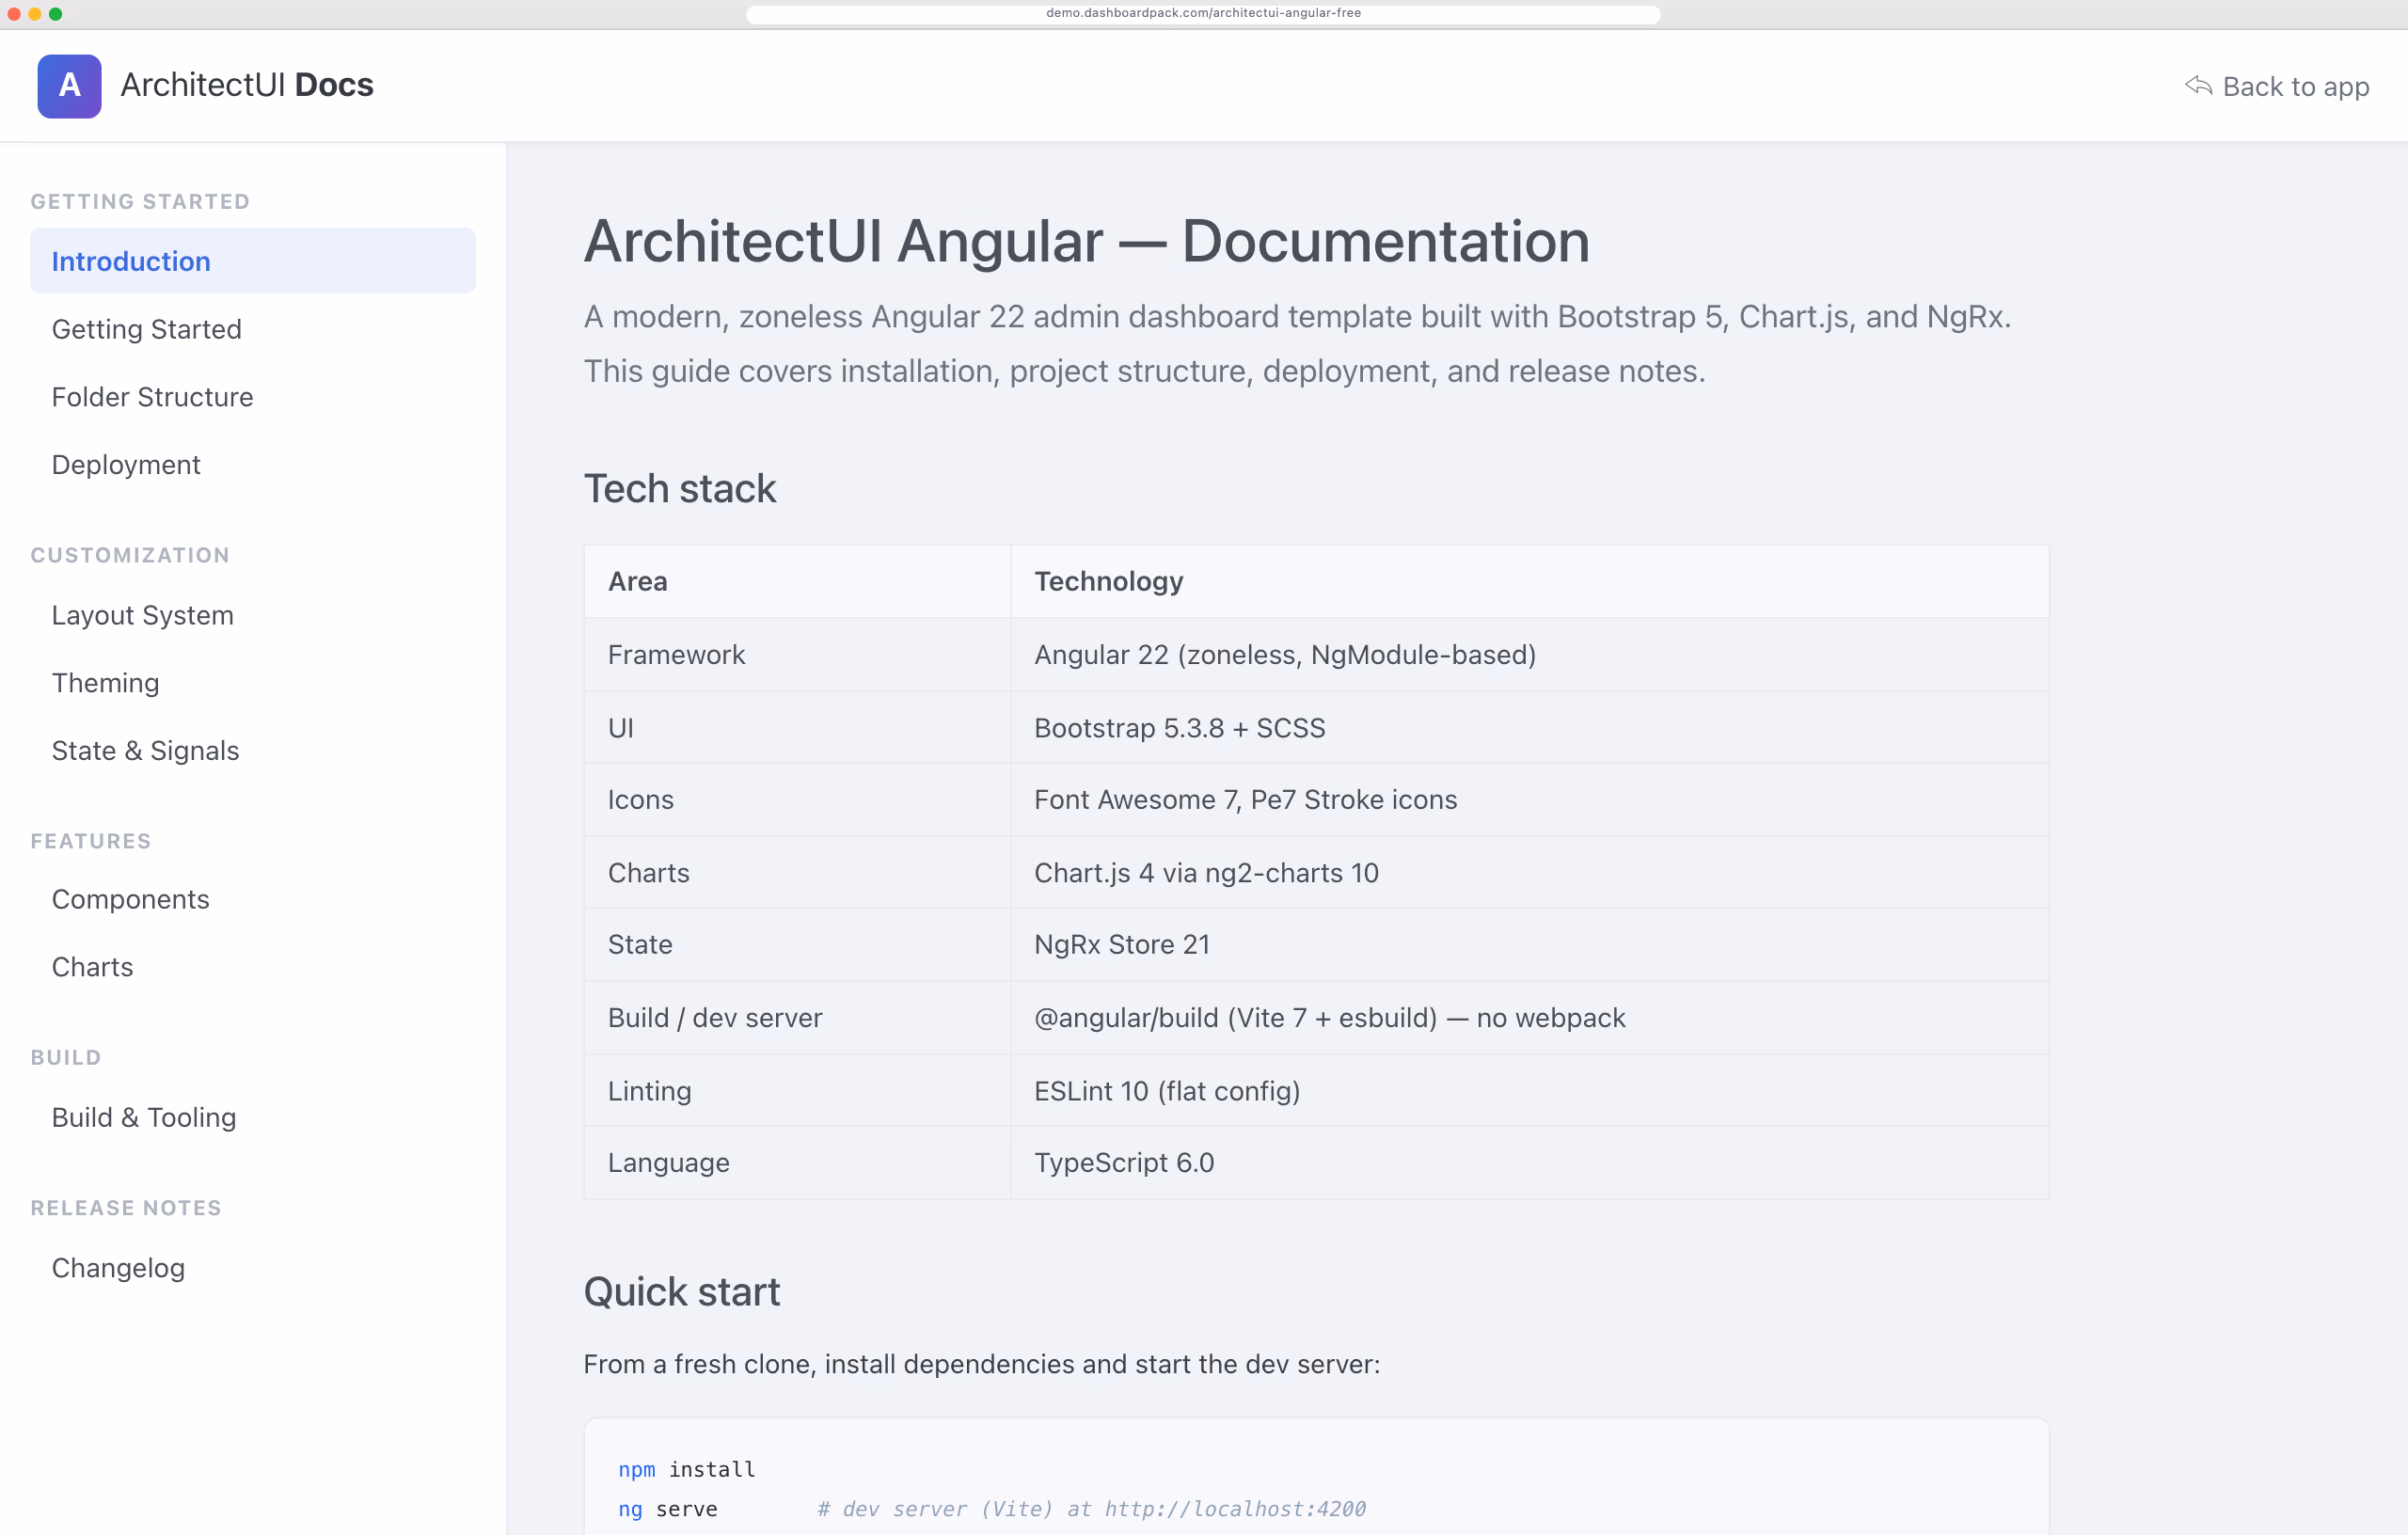The image size is (2408, 1535).
Task: Click the 'npm install' code line
Action: tap(687, 1469)
